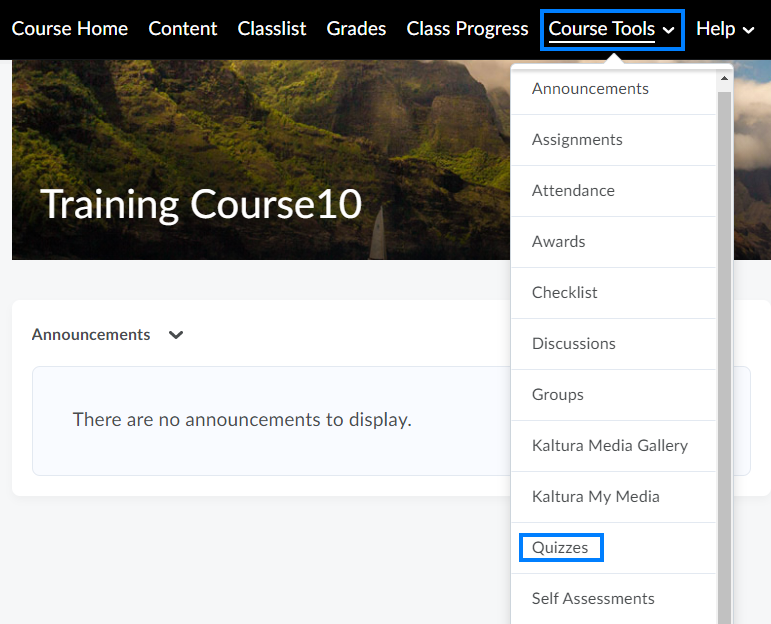Choose Assignments in the dropdown list
This screenshot has height=624, width=771.
click(x=577, y=140)
